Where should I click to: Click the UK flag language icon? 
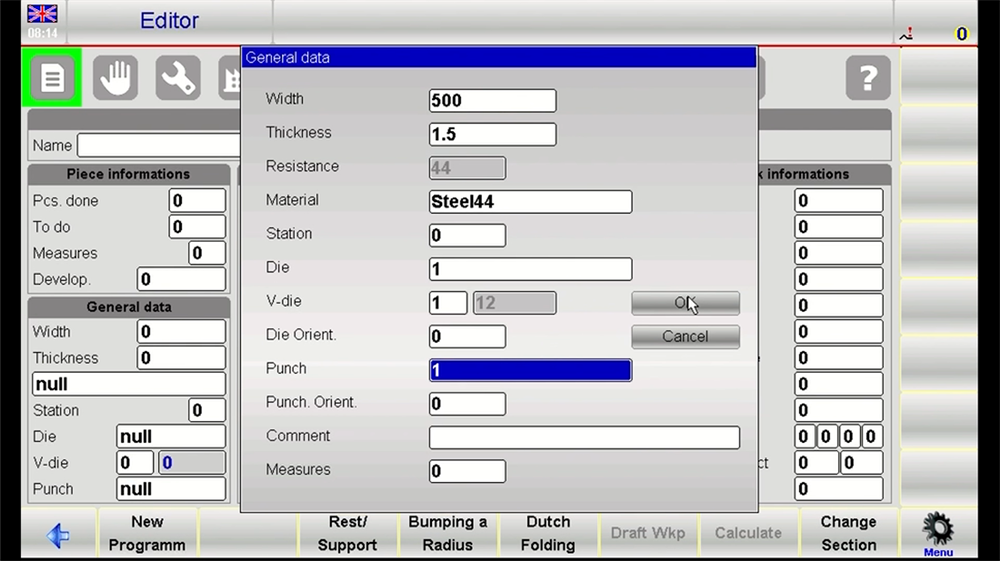coord(42,14)
